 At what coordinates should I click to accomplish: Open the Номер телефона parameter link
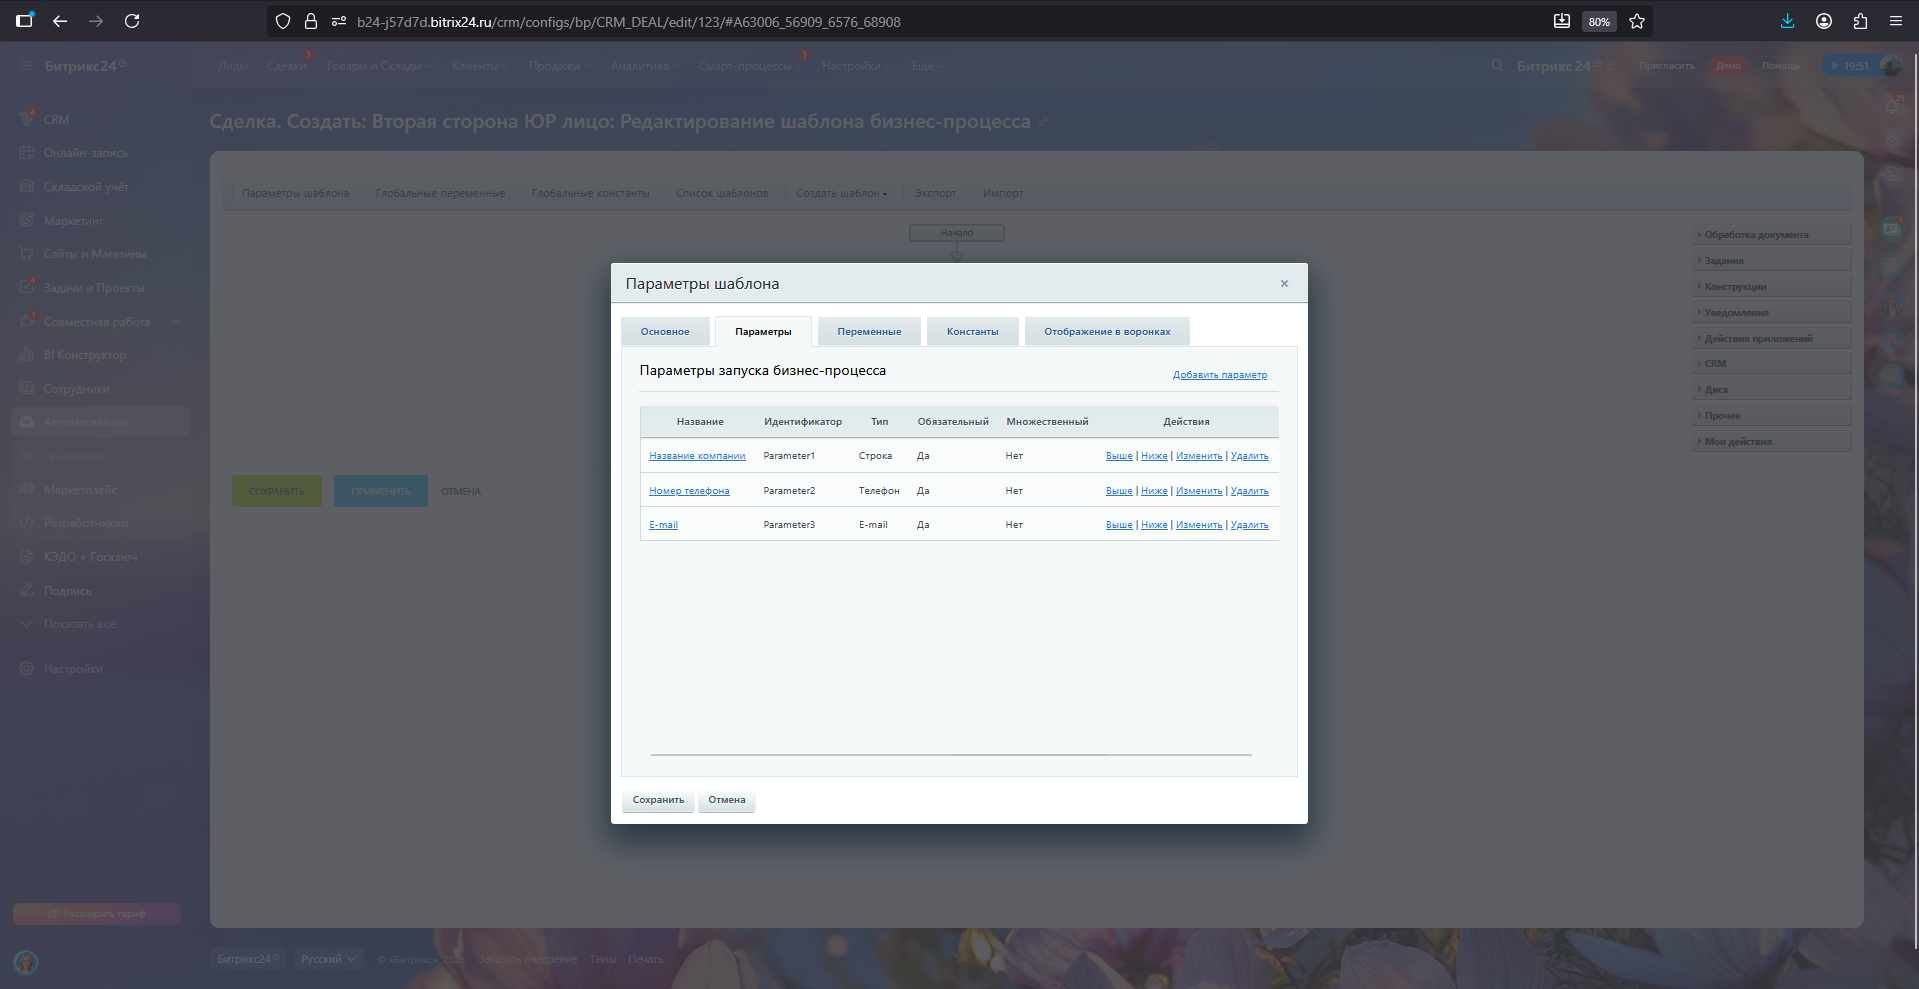[689, 491]
